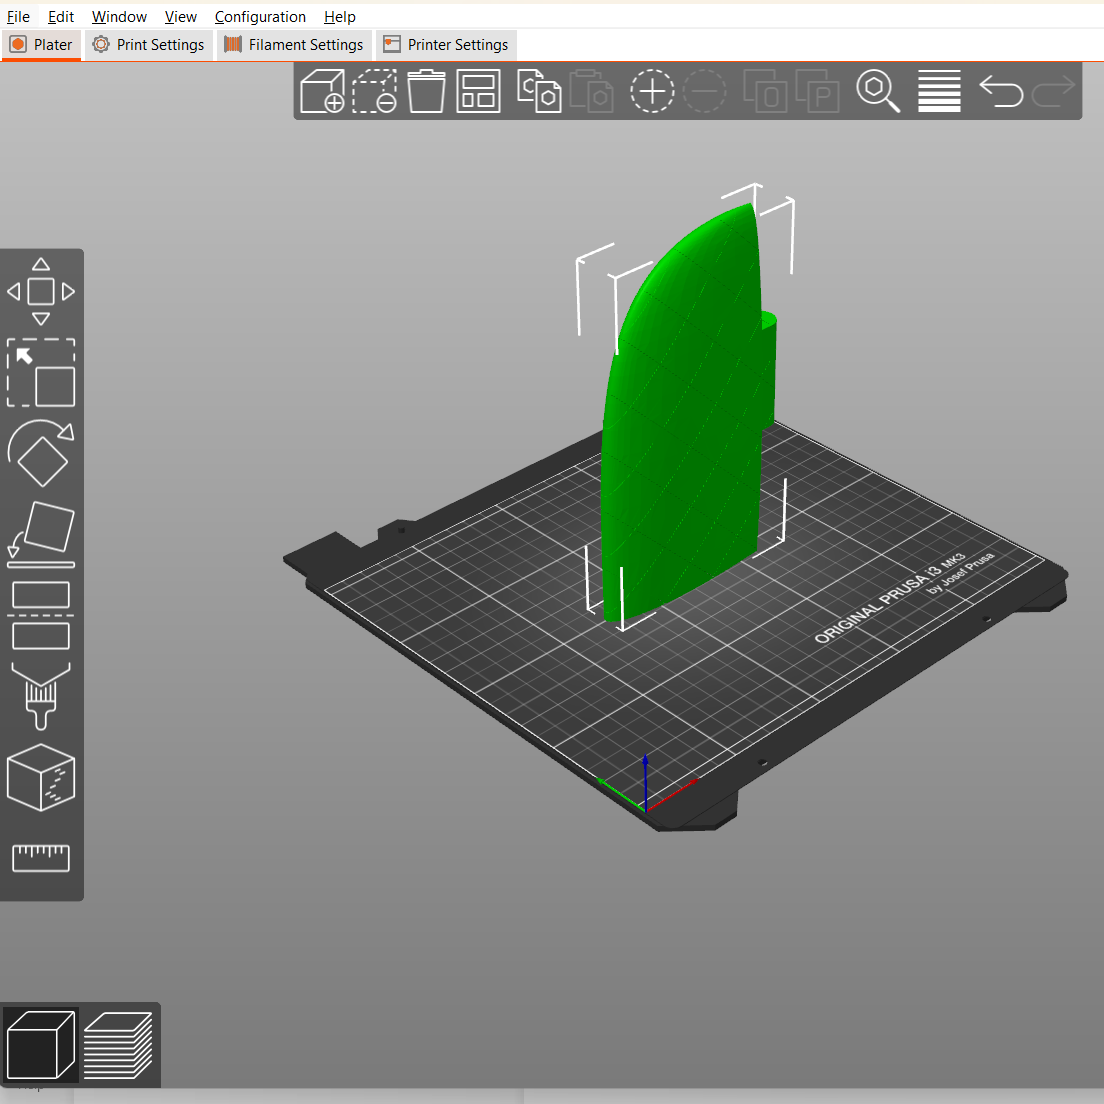1104x1104 pixels.
Task: Open the Printer Settings tab
Action: (x=445, y=44)
